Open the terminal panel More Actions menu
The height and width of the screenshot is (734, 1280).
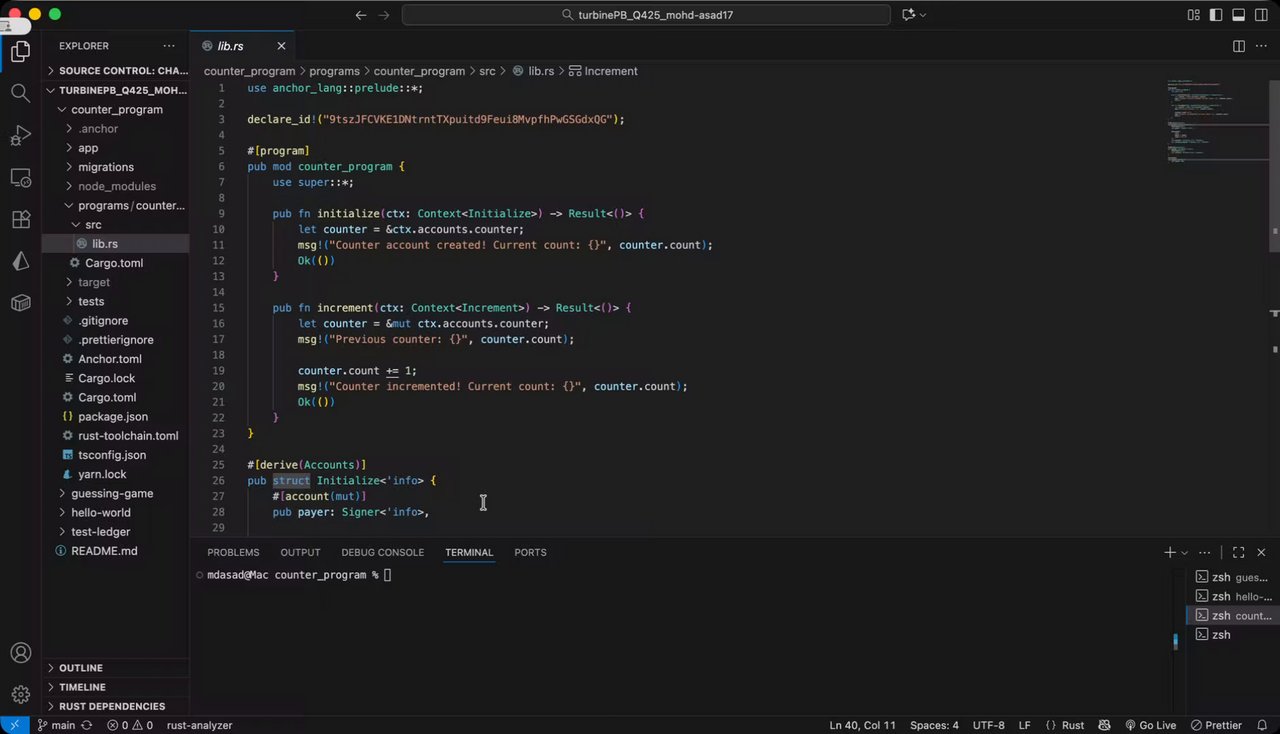coord(1206,552)
